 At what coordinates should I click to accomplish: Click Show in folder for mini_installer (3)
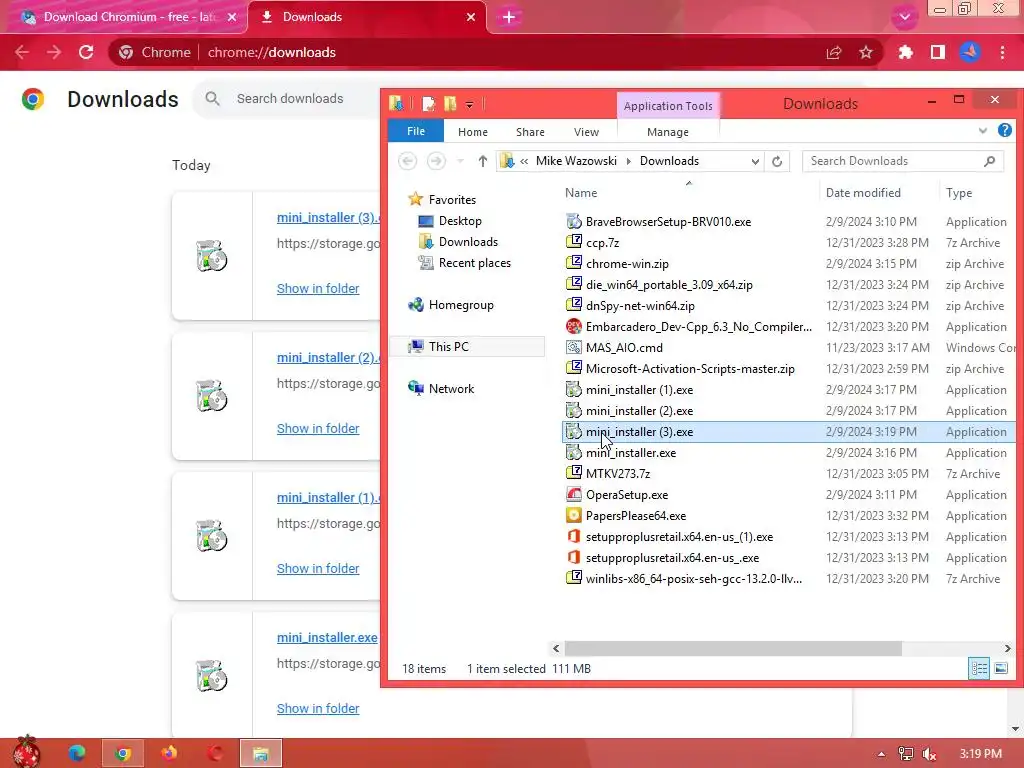tap(318, 288)
